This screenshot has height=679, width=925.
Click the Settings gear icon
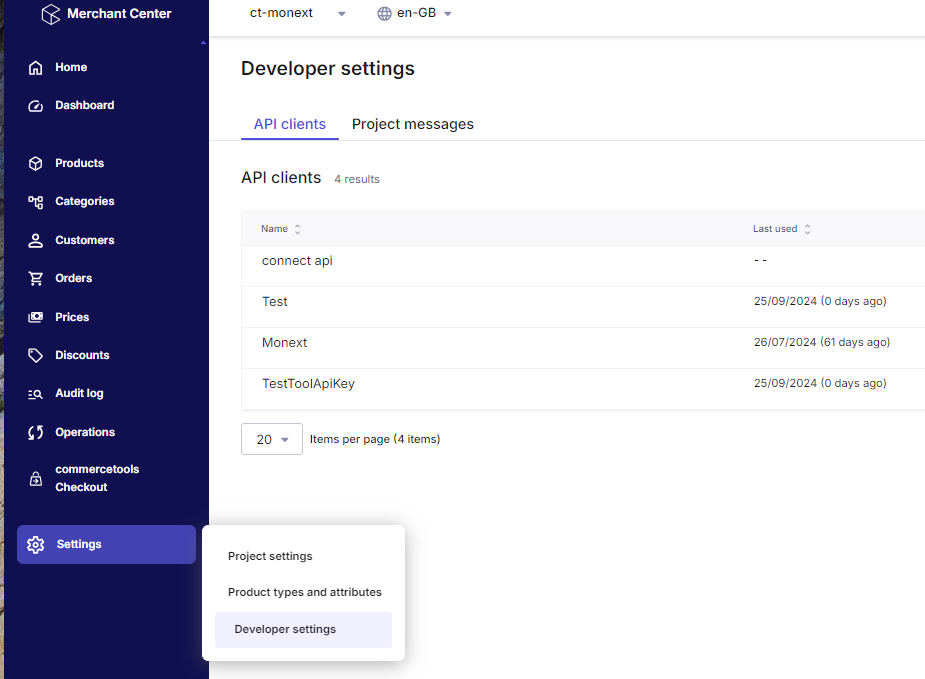pos(35,544)
